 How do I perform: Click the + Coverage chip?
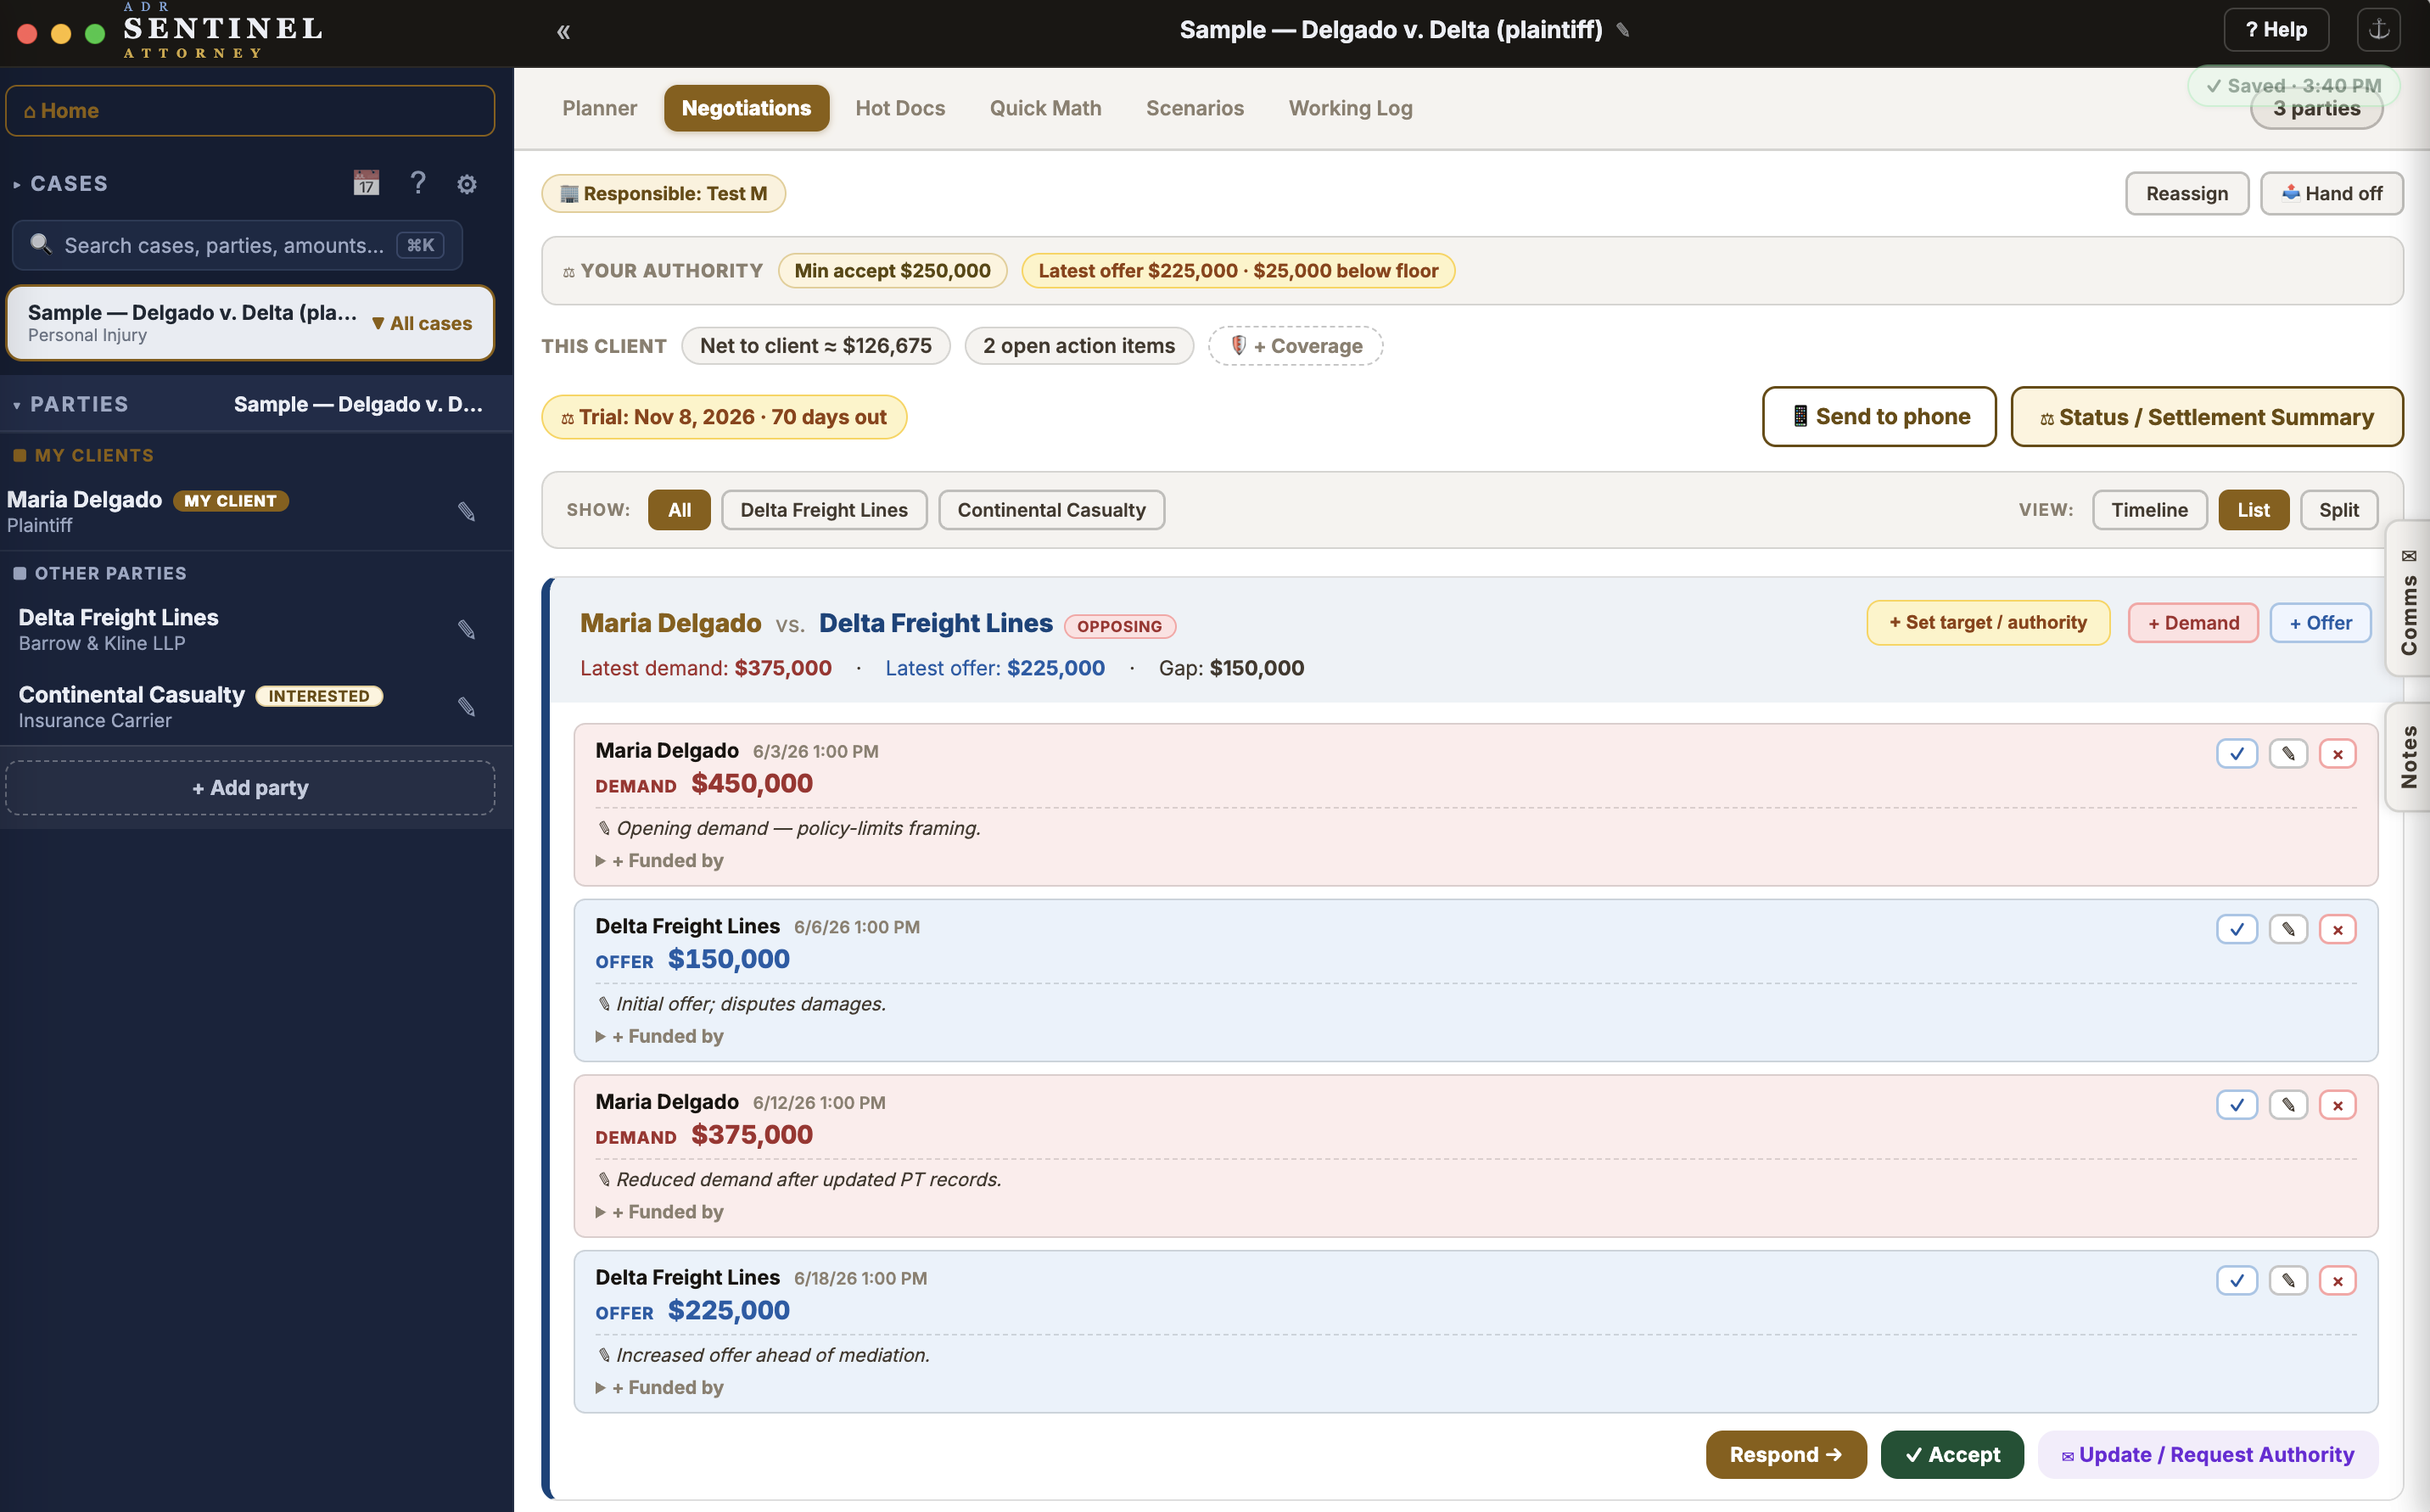[x=1295, y=346]
